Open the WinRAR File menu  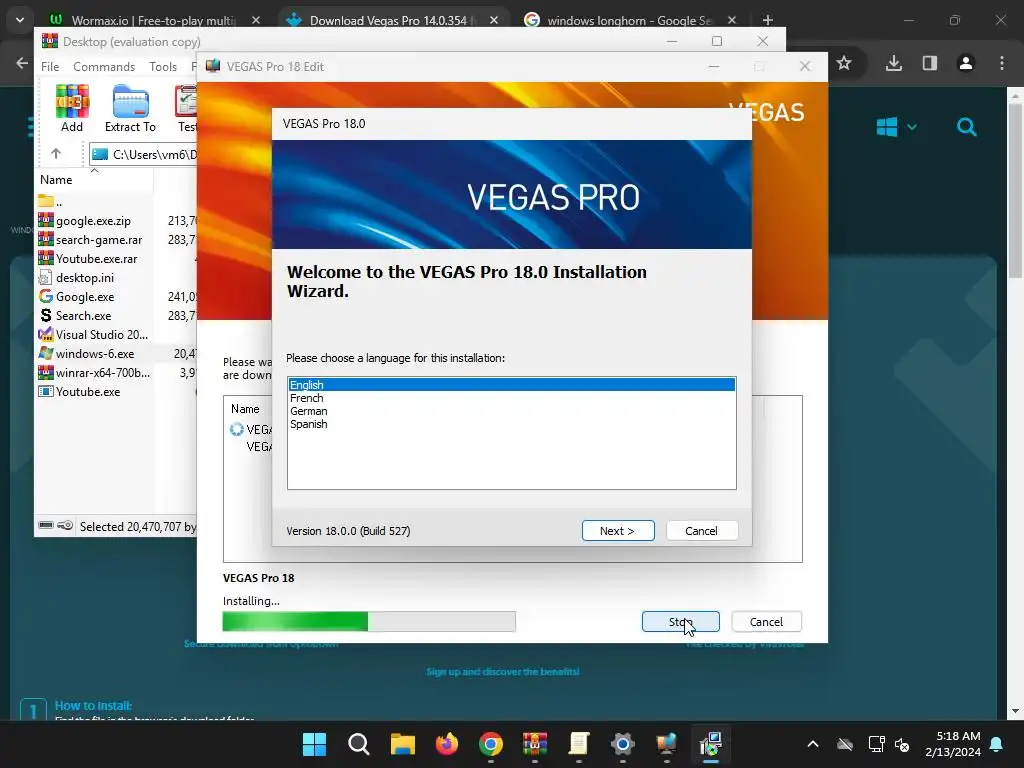[50, 67]
